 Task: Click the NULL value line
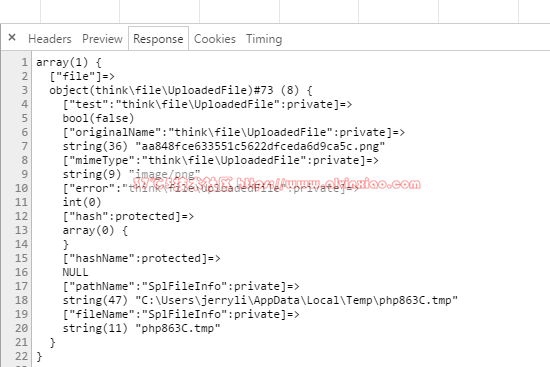click(x=75, y=272)
